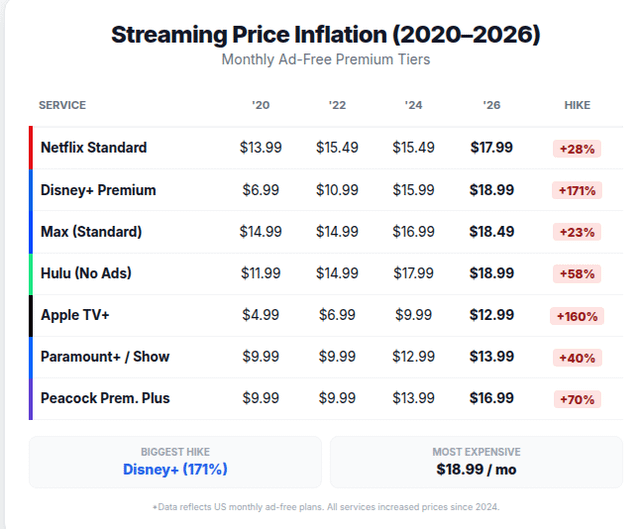The width and height of the screenshot is (640, 529).
Task: Click the Most Expensive $18.99 / mo card
Action: pos(476,462)
